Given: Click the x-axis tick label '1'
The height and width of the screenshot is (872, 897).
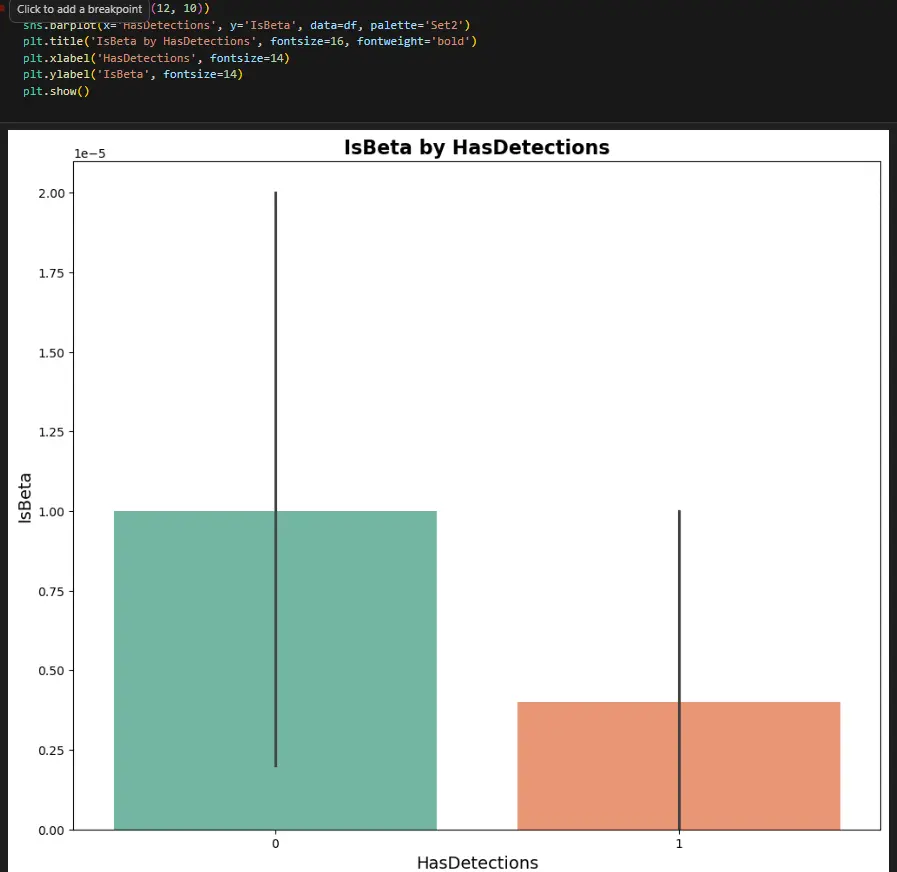Looking at the screenshot, I should pos(679,843).
